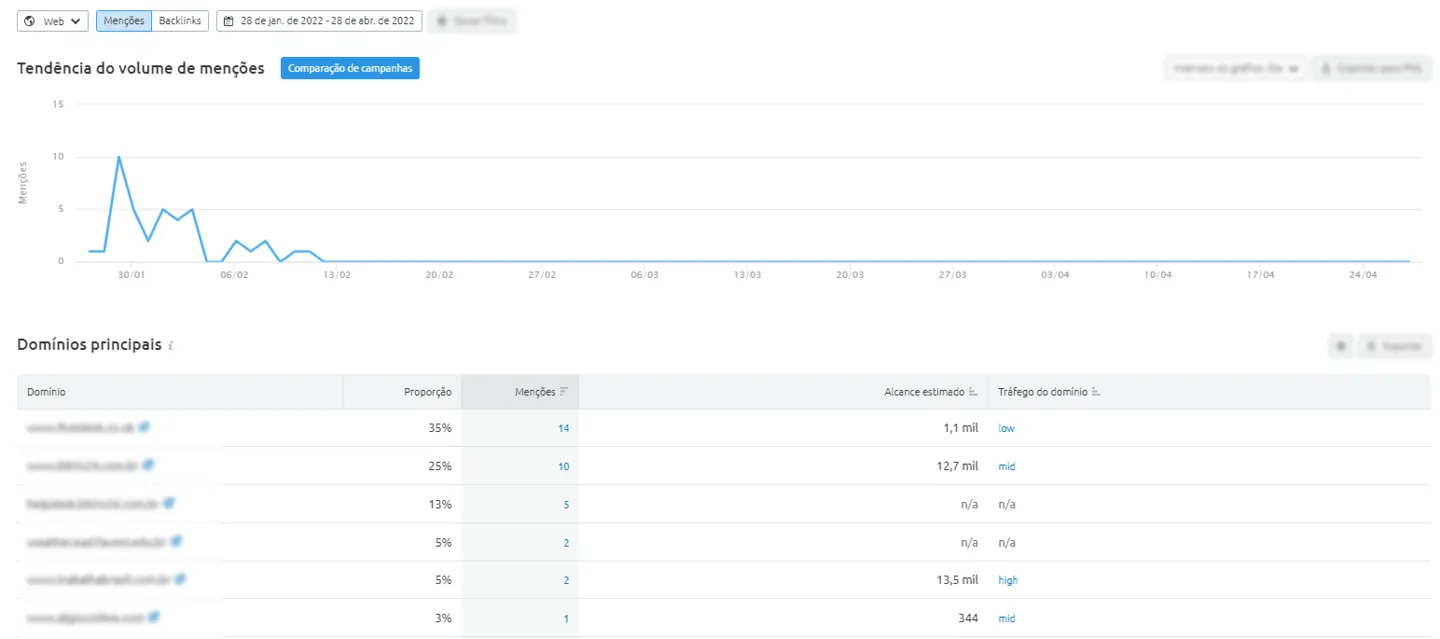Open the 10 mentions link

pos(563,466)
